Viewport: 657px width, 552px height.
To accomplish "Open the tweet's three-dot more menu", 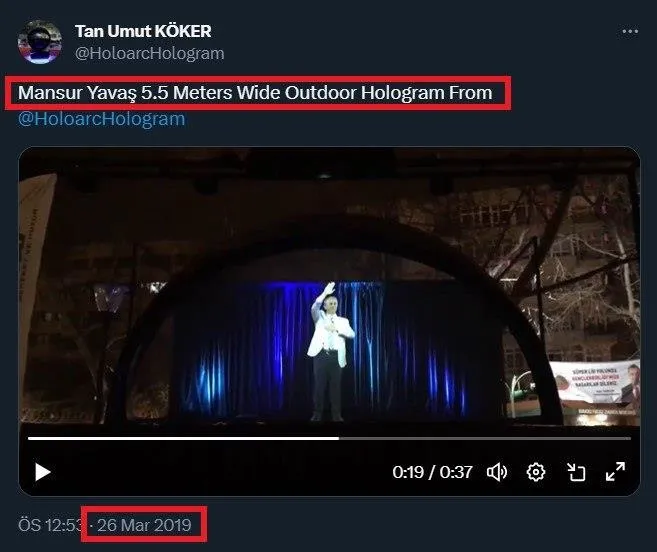I will pyautogui.click(x=629, y=32).
